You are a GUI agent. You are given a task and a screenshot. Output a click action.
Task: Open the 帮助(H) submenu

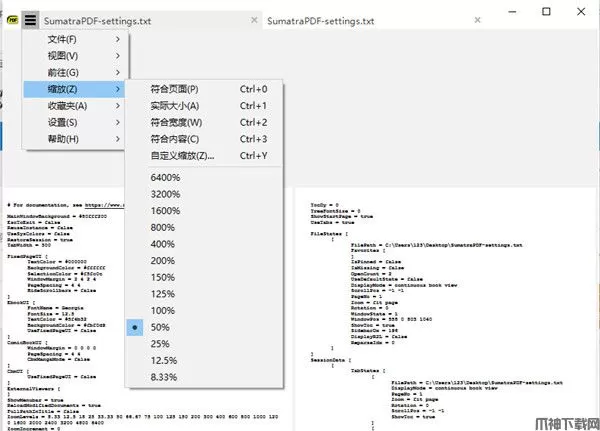74,139
